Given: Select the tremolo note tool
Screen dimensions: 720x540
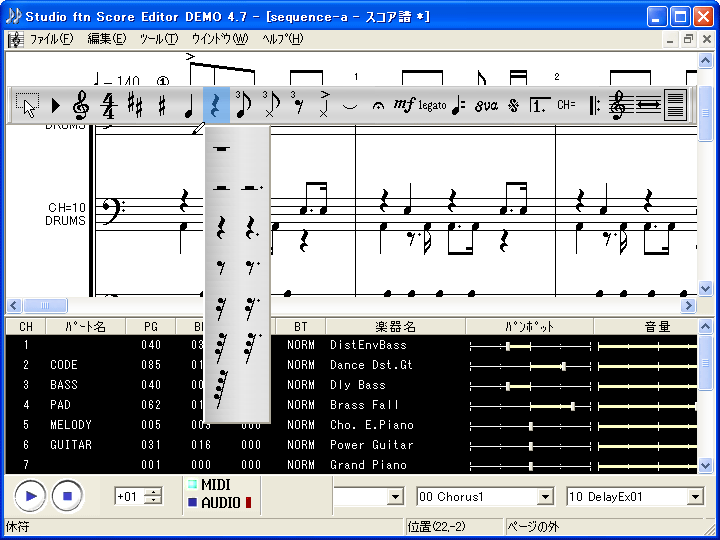Looking at the screenshot, I should pyautogui.click(x=458, y=106).
